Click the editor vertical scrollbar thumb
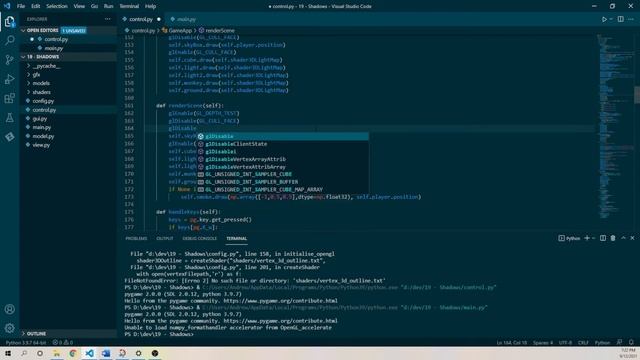Screen dimensions: 640x360 point(637,95)
